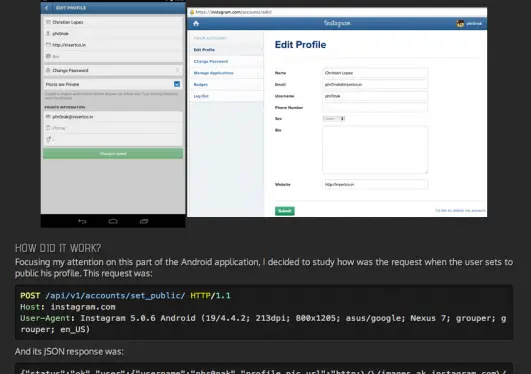Click the lock icon in the browser address bar
Screen dimensions: 531x374
(x=192, y=12)
